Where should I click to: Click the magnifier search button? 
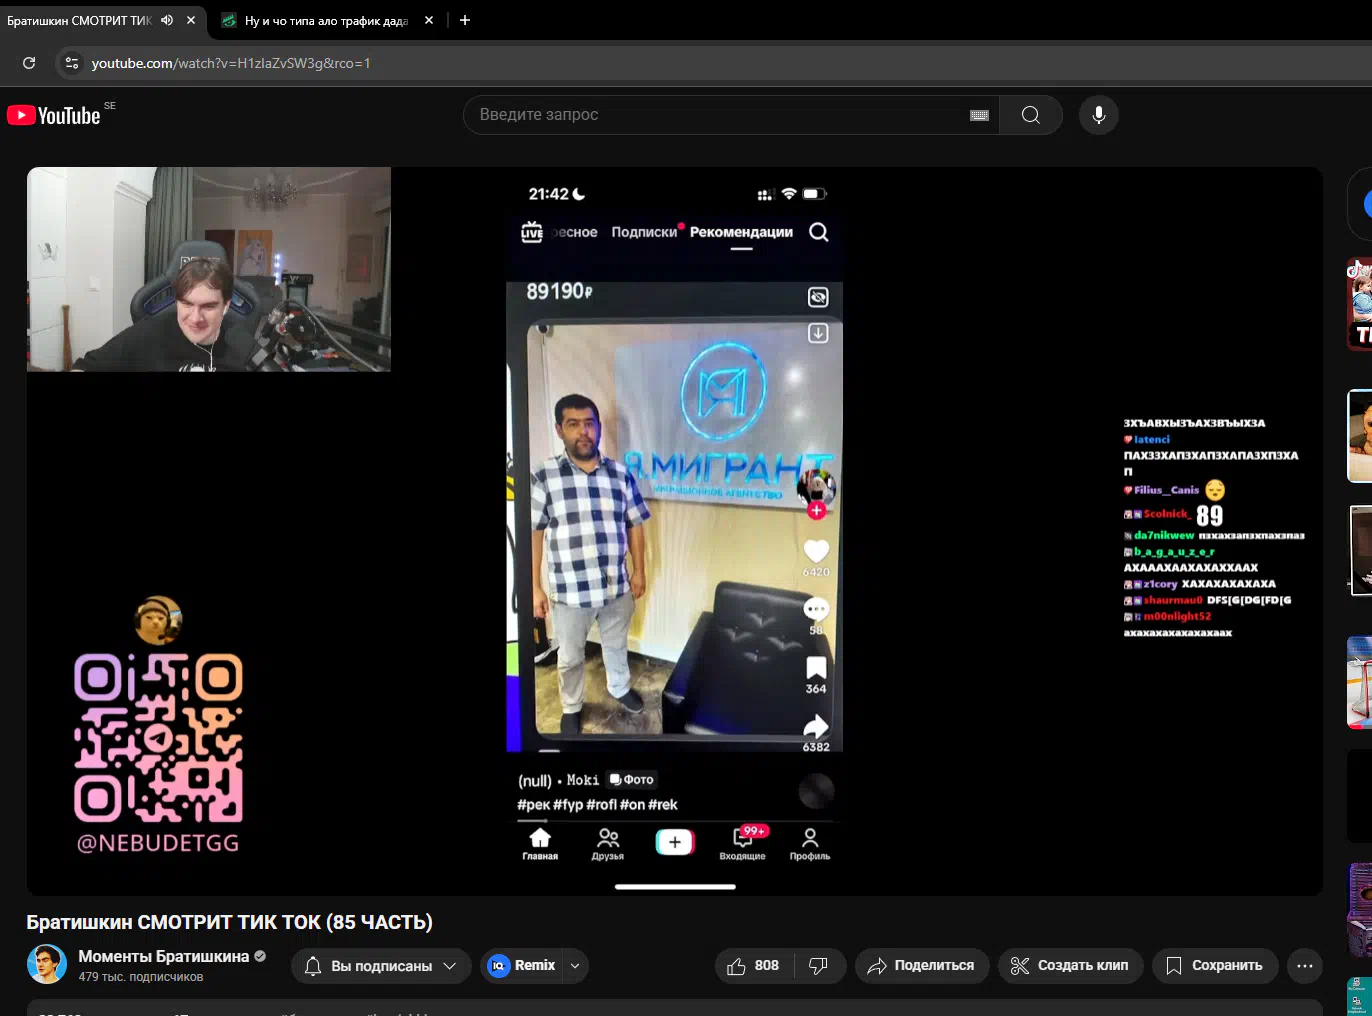coord(1031,115)
